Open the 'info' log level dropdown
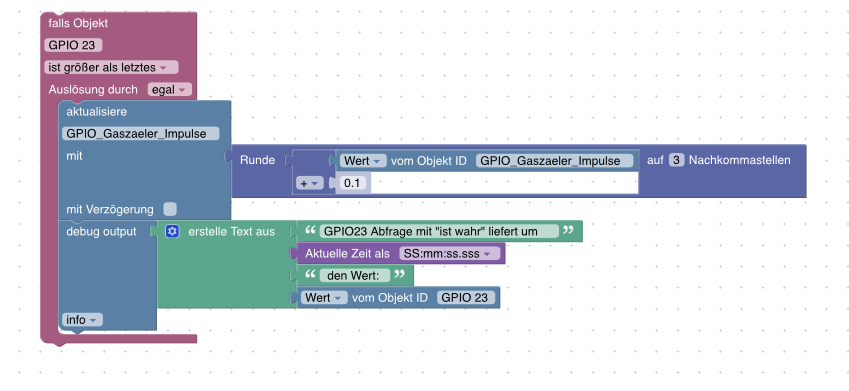849x391 pixels. click(82, 320)
